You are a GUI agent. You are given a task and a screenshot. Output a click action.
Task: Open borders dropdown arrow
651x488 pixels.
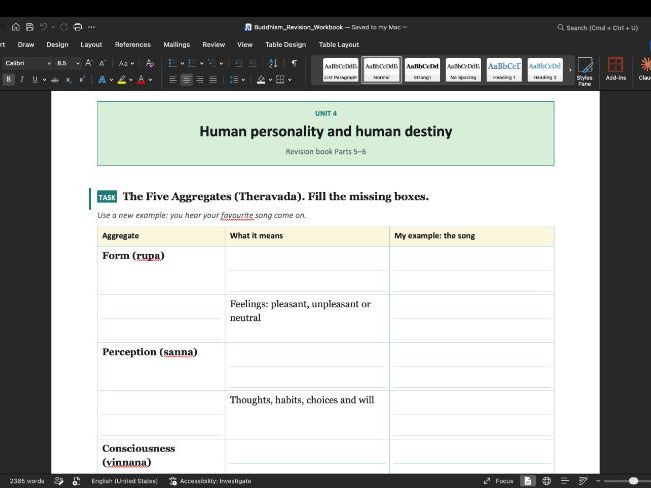pos(289,80)
